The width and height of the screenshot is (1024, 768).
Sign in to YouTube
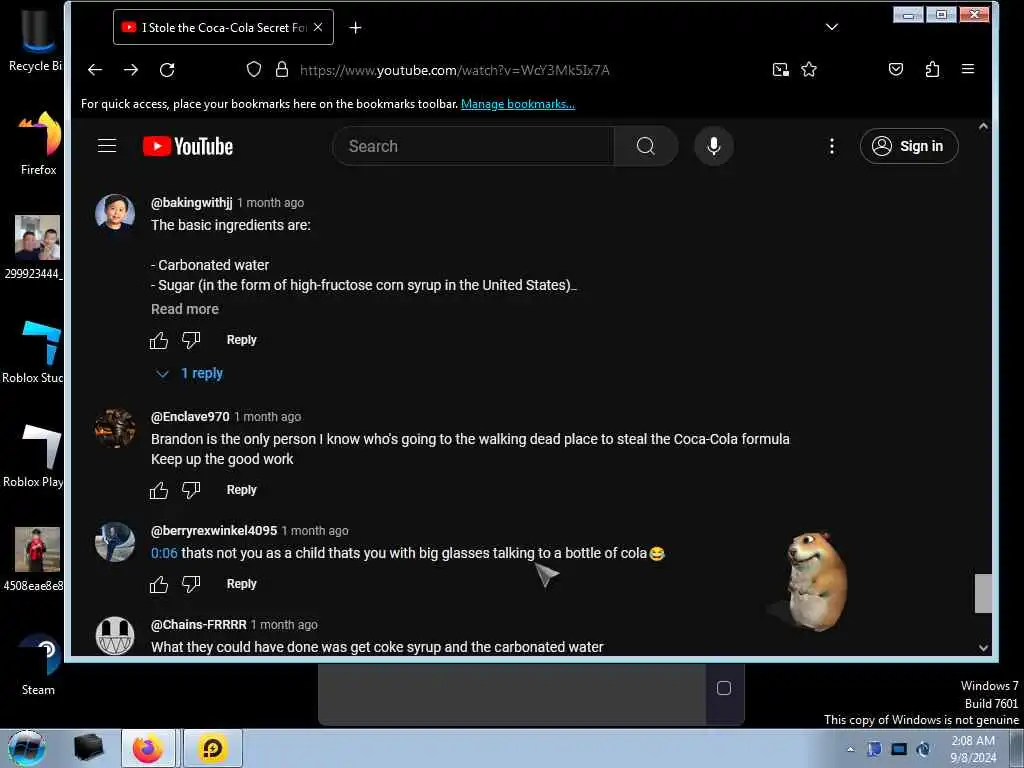click(x=909, y=146)
